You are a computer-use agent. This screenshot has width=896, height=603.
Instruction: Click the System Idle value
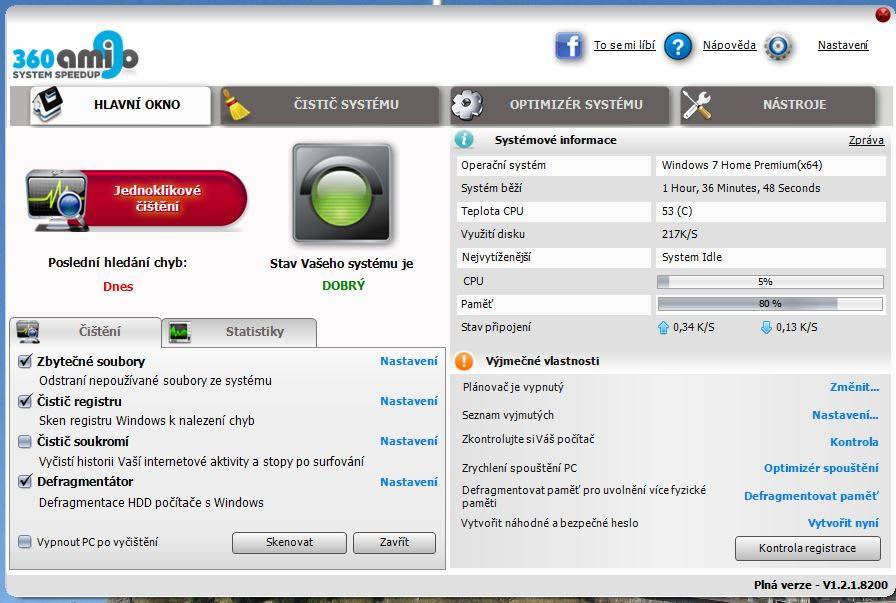click(691, 257)
